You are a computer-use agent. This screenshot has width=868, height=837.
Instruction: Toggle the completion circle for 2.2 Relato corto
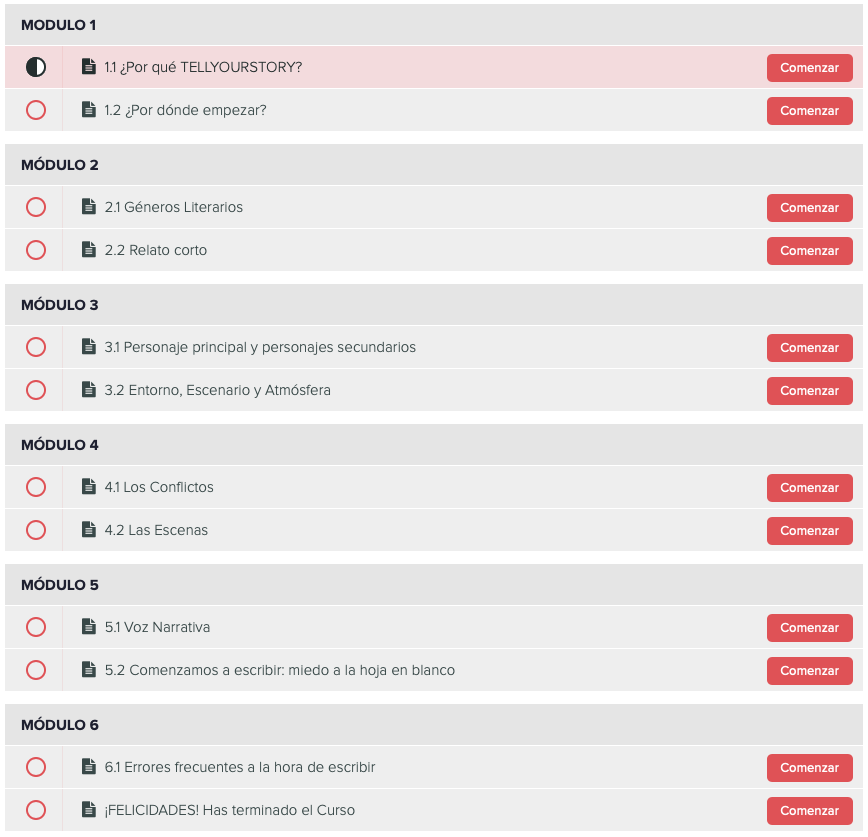pos(36,250)
